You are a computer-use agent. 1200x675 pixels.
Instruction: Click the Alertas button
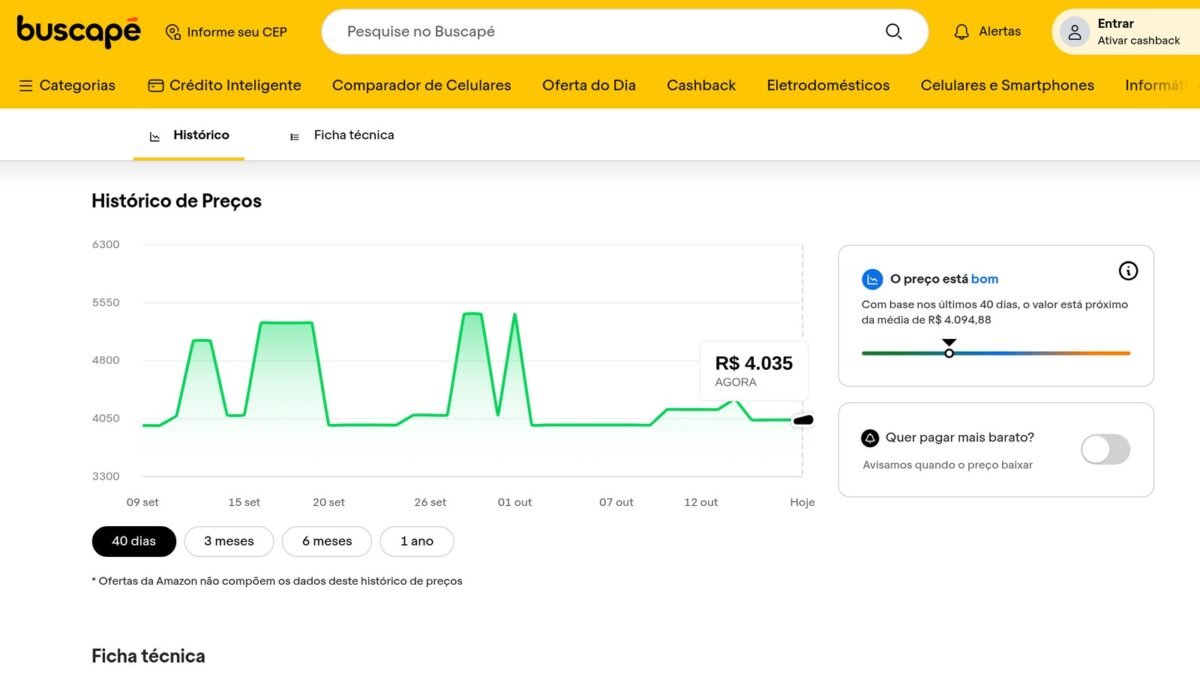(x=987, y=32)
